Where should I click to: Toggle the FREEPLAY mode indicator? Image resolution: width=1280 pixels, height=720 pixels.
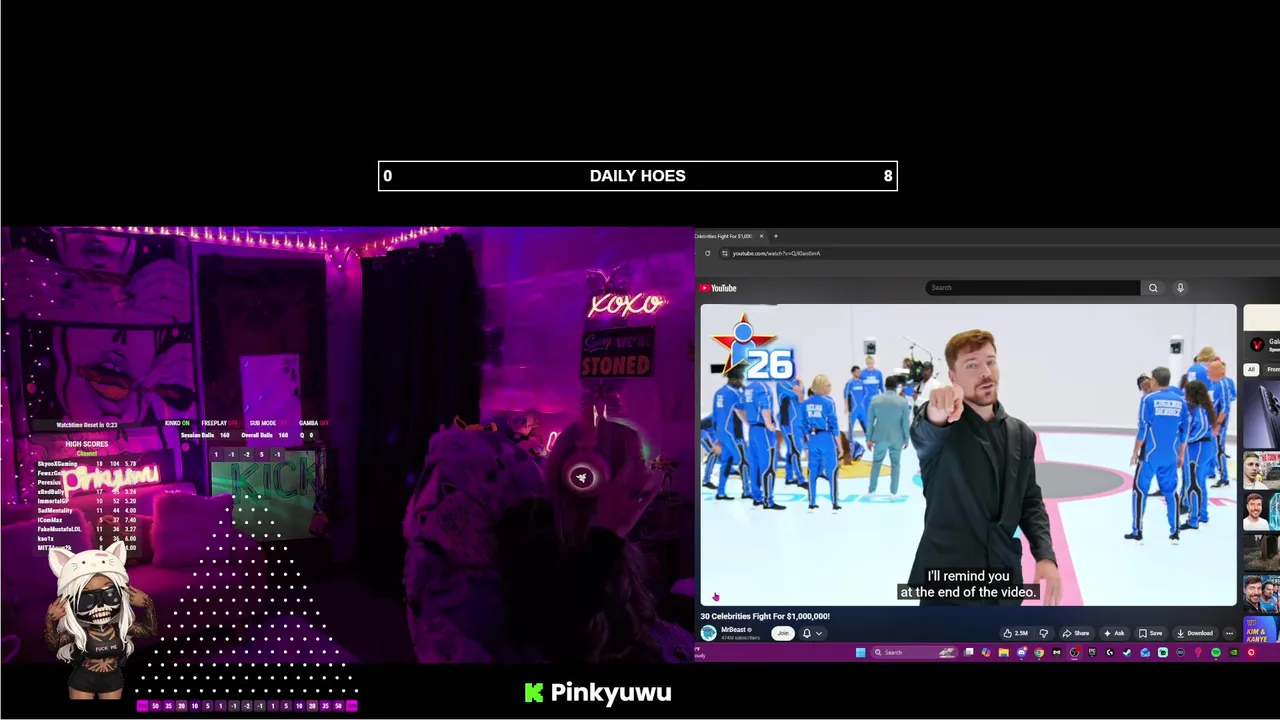coord(220,423)
